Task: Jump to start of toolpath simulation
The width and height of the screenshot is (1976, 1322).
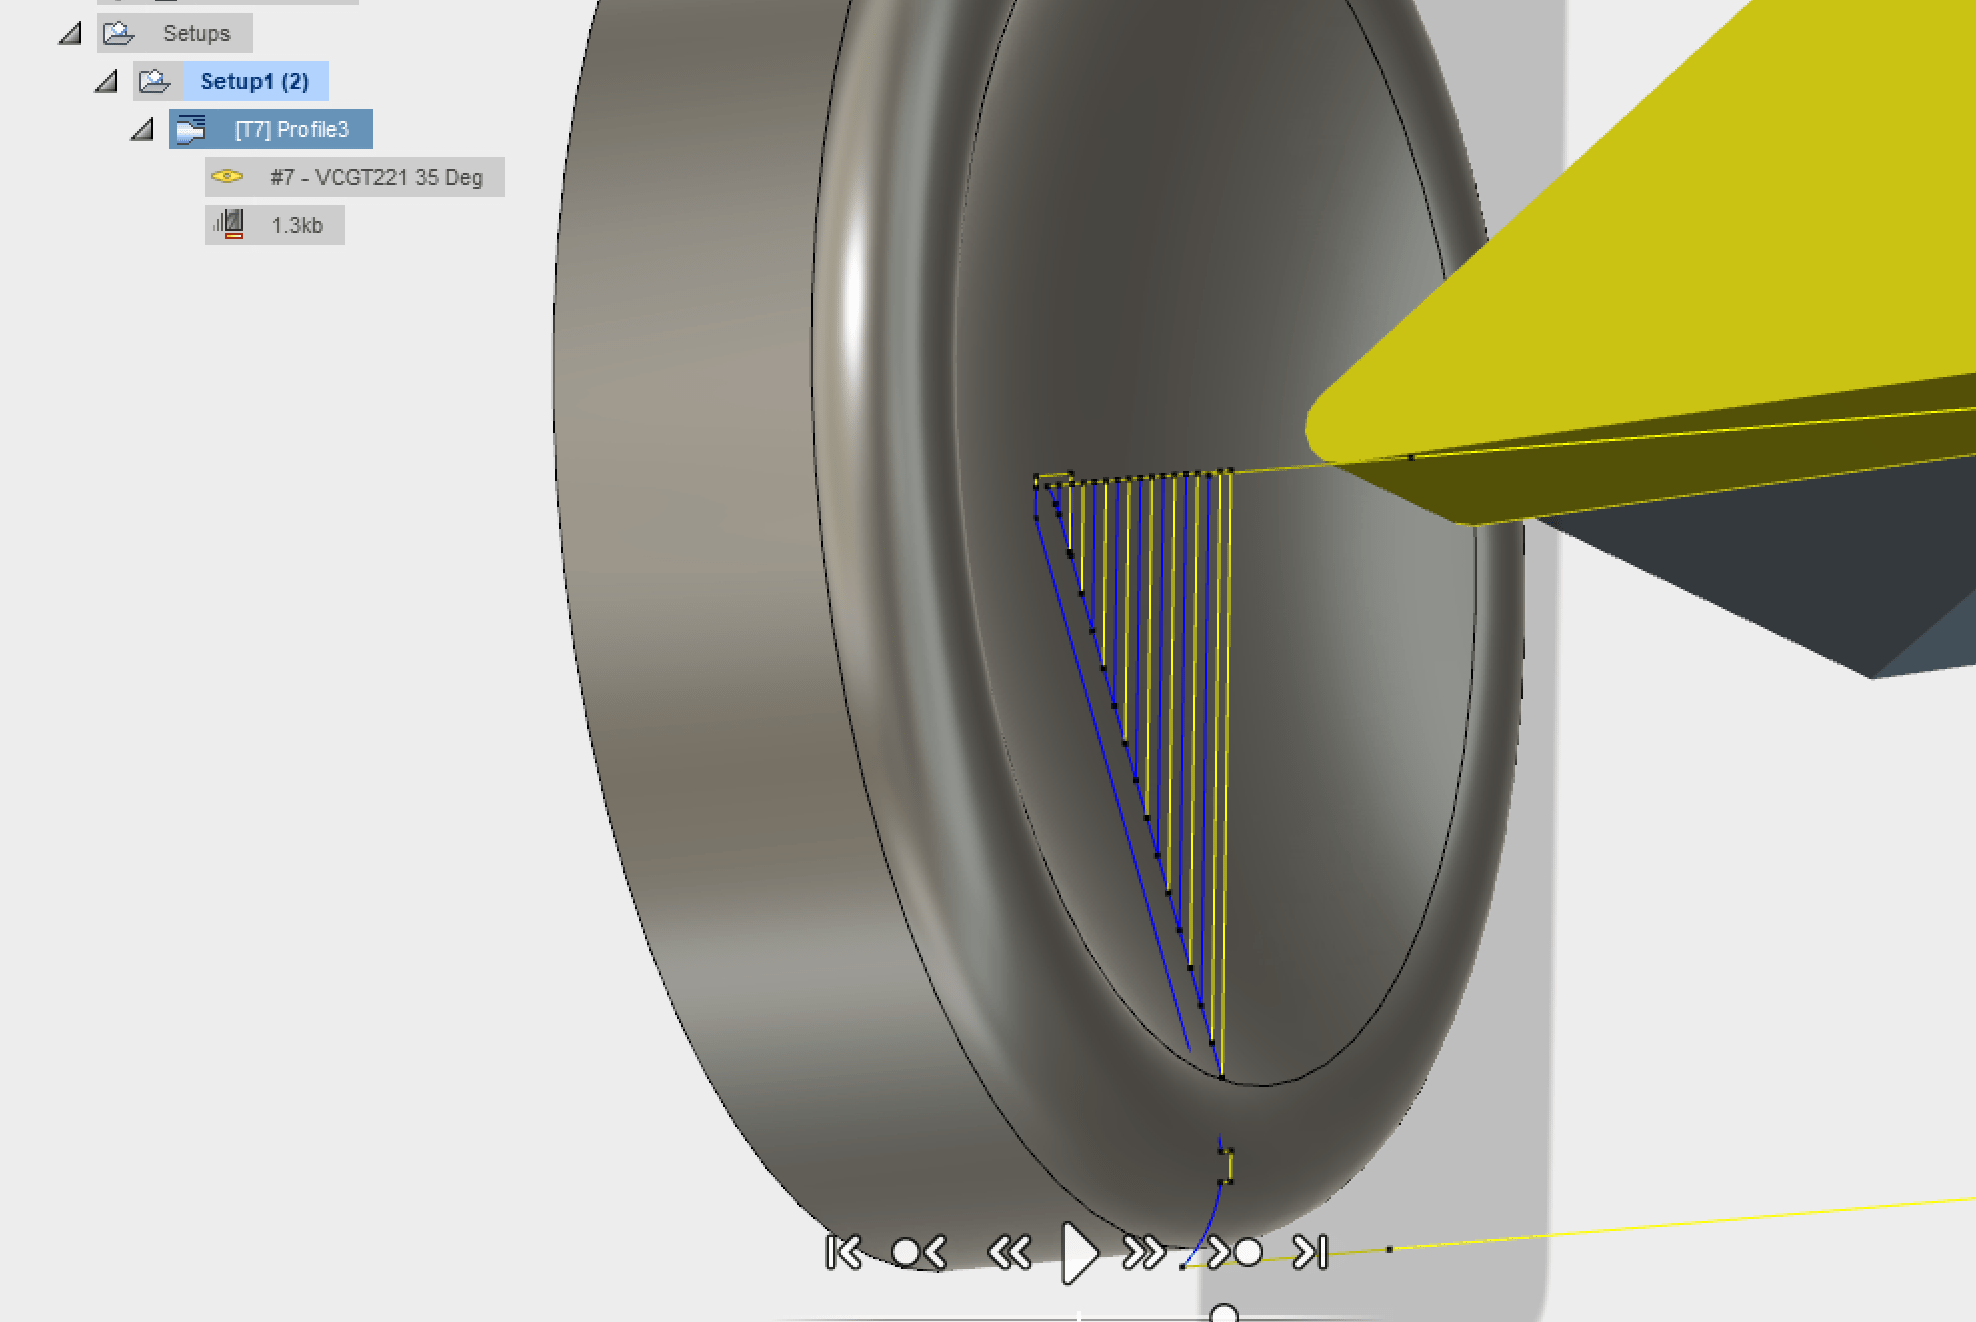Action: (x=843, y=1251)
